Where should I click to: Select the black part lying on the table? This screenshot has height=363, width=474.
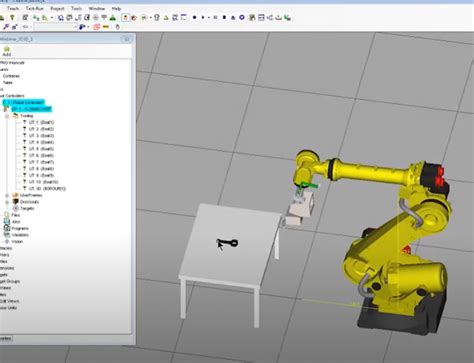(x=227, y=243)
